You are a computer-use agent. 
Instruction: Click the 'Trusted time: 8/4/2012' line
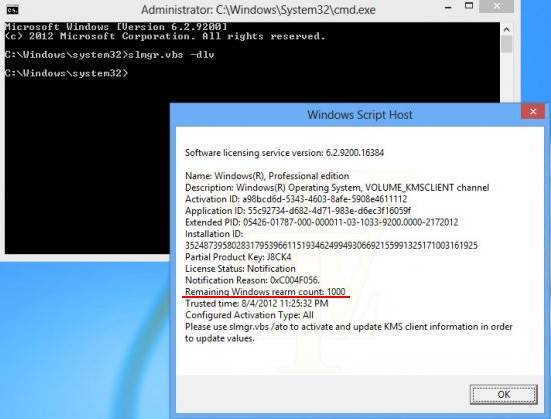(257, 303)
